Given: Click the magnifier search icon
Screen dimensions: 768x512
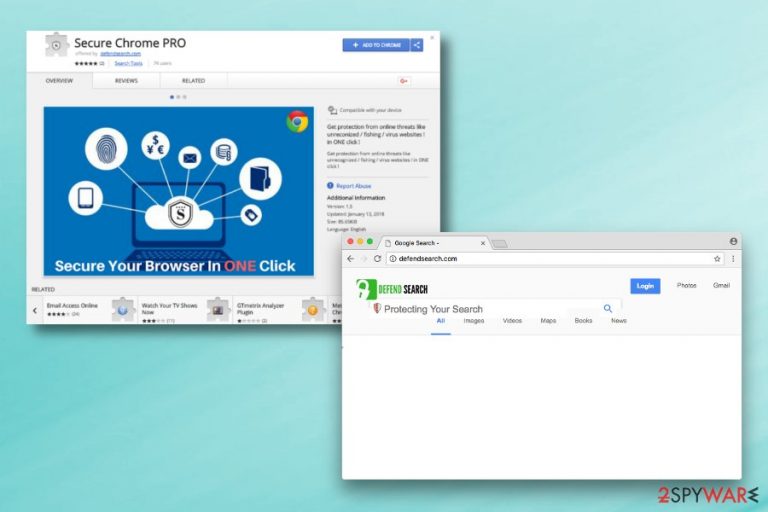Looking at the screenshot, I should coord(608,309).
